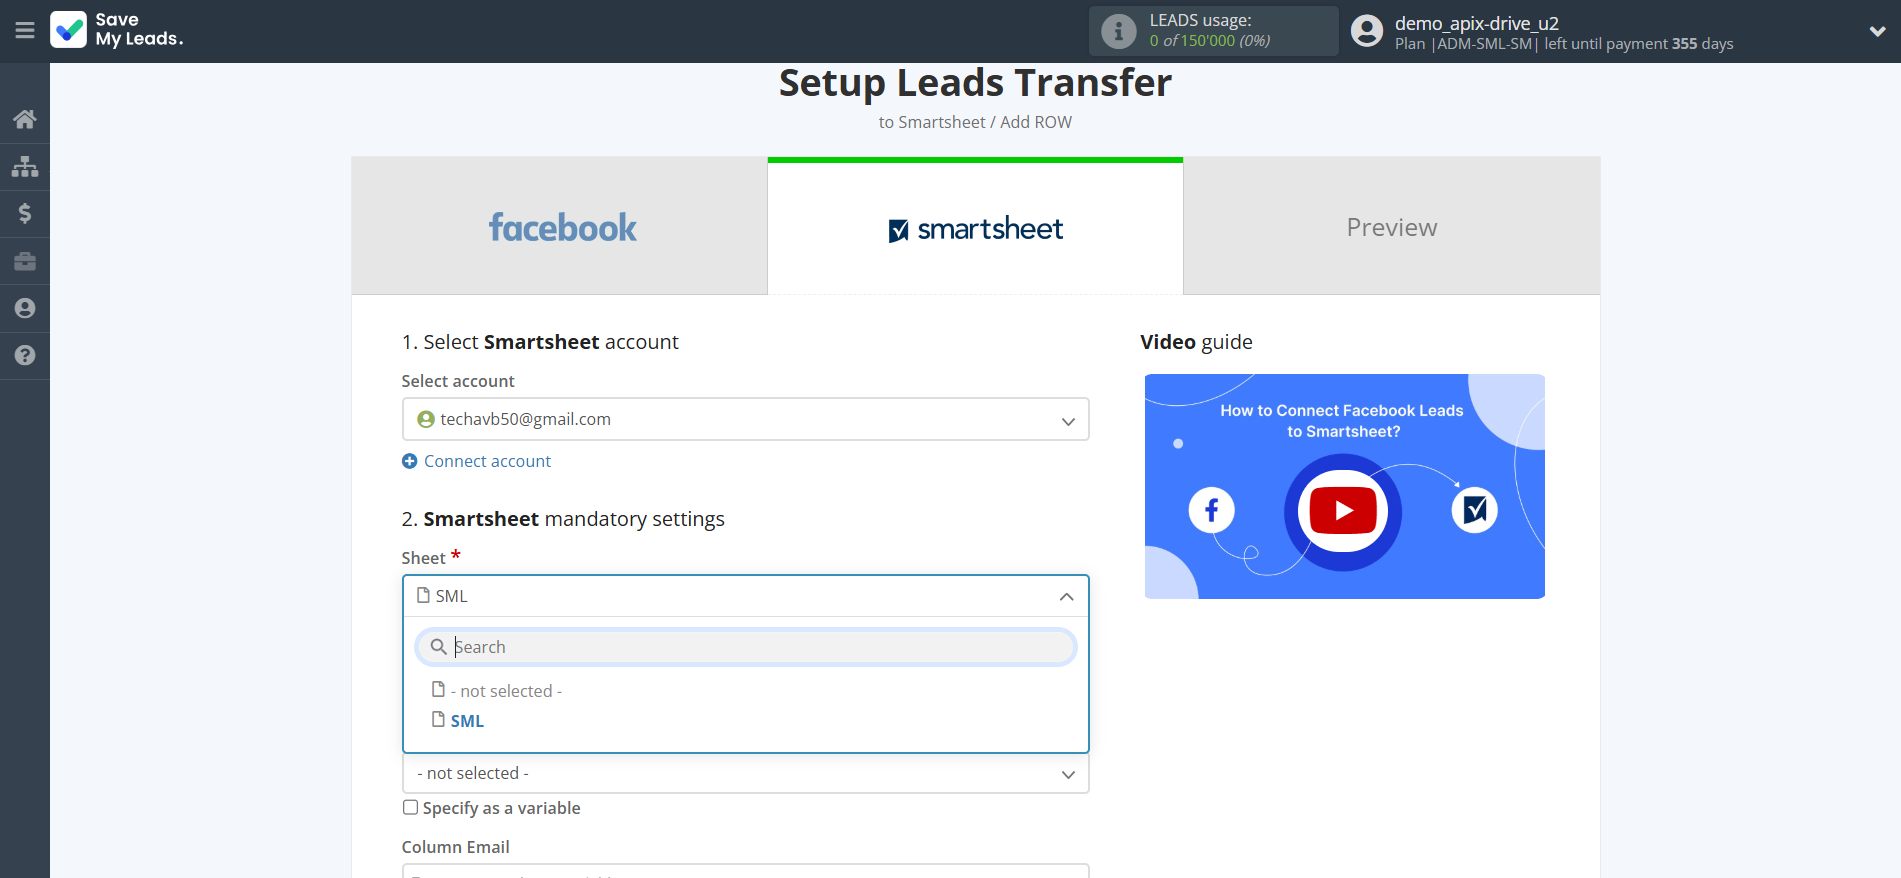Screen dimensions: 1901x878
Task: Expand the Select account dropdown
Action: pos(745,420)
